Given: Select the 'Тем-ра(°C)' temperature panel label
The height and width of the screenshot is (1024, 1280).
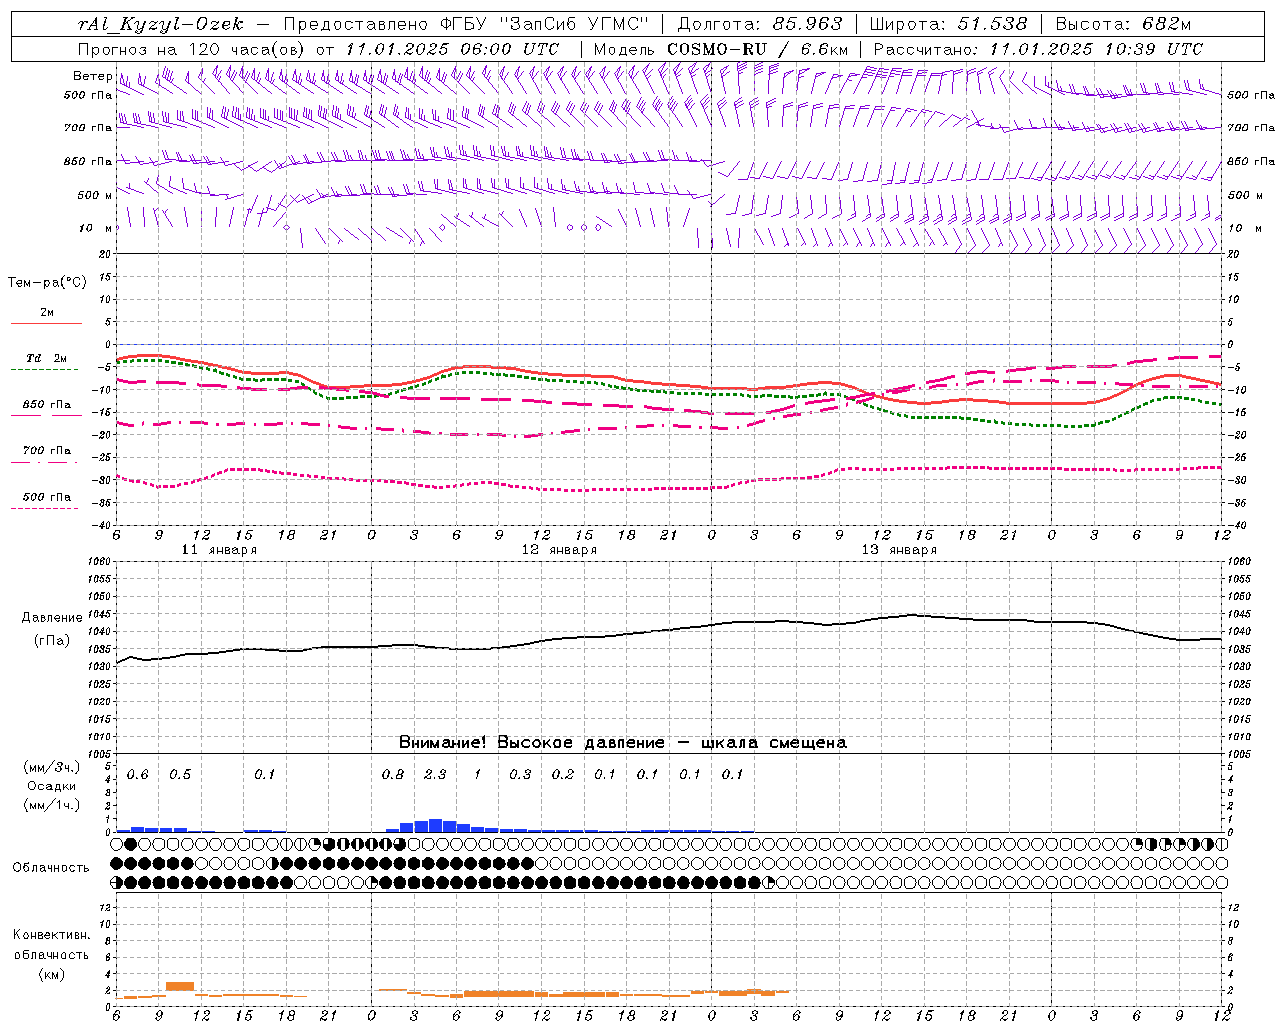Looking at the screenshot, I should [x=47, y=283].
